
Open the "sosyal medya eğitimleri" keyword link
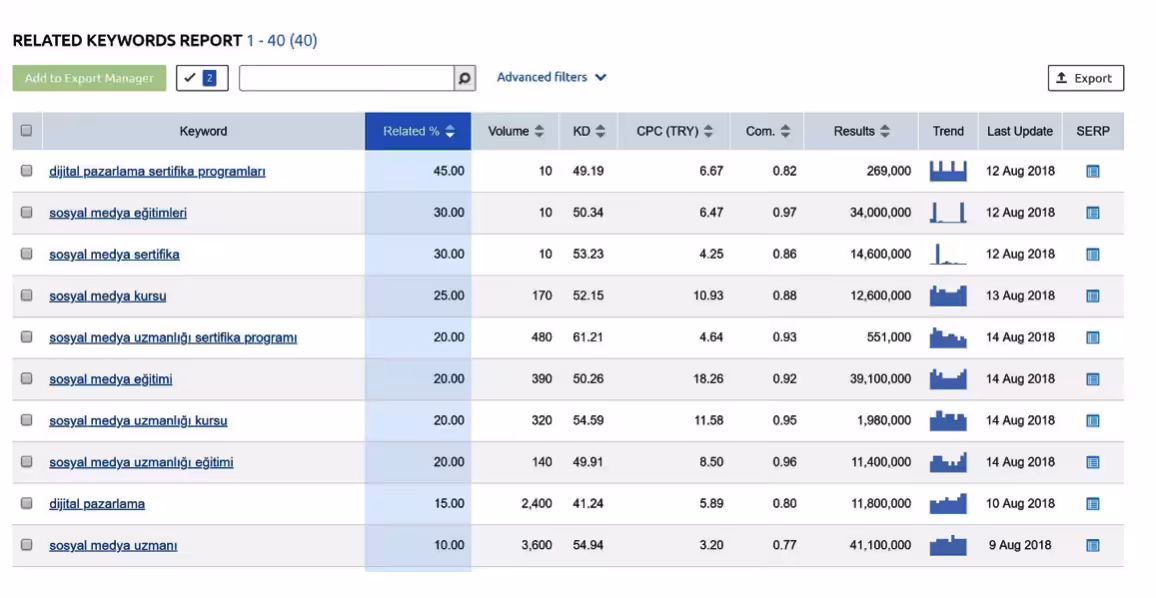[x=116, y=212]
